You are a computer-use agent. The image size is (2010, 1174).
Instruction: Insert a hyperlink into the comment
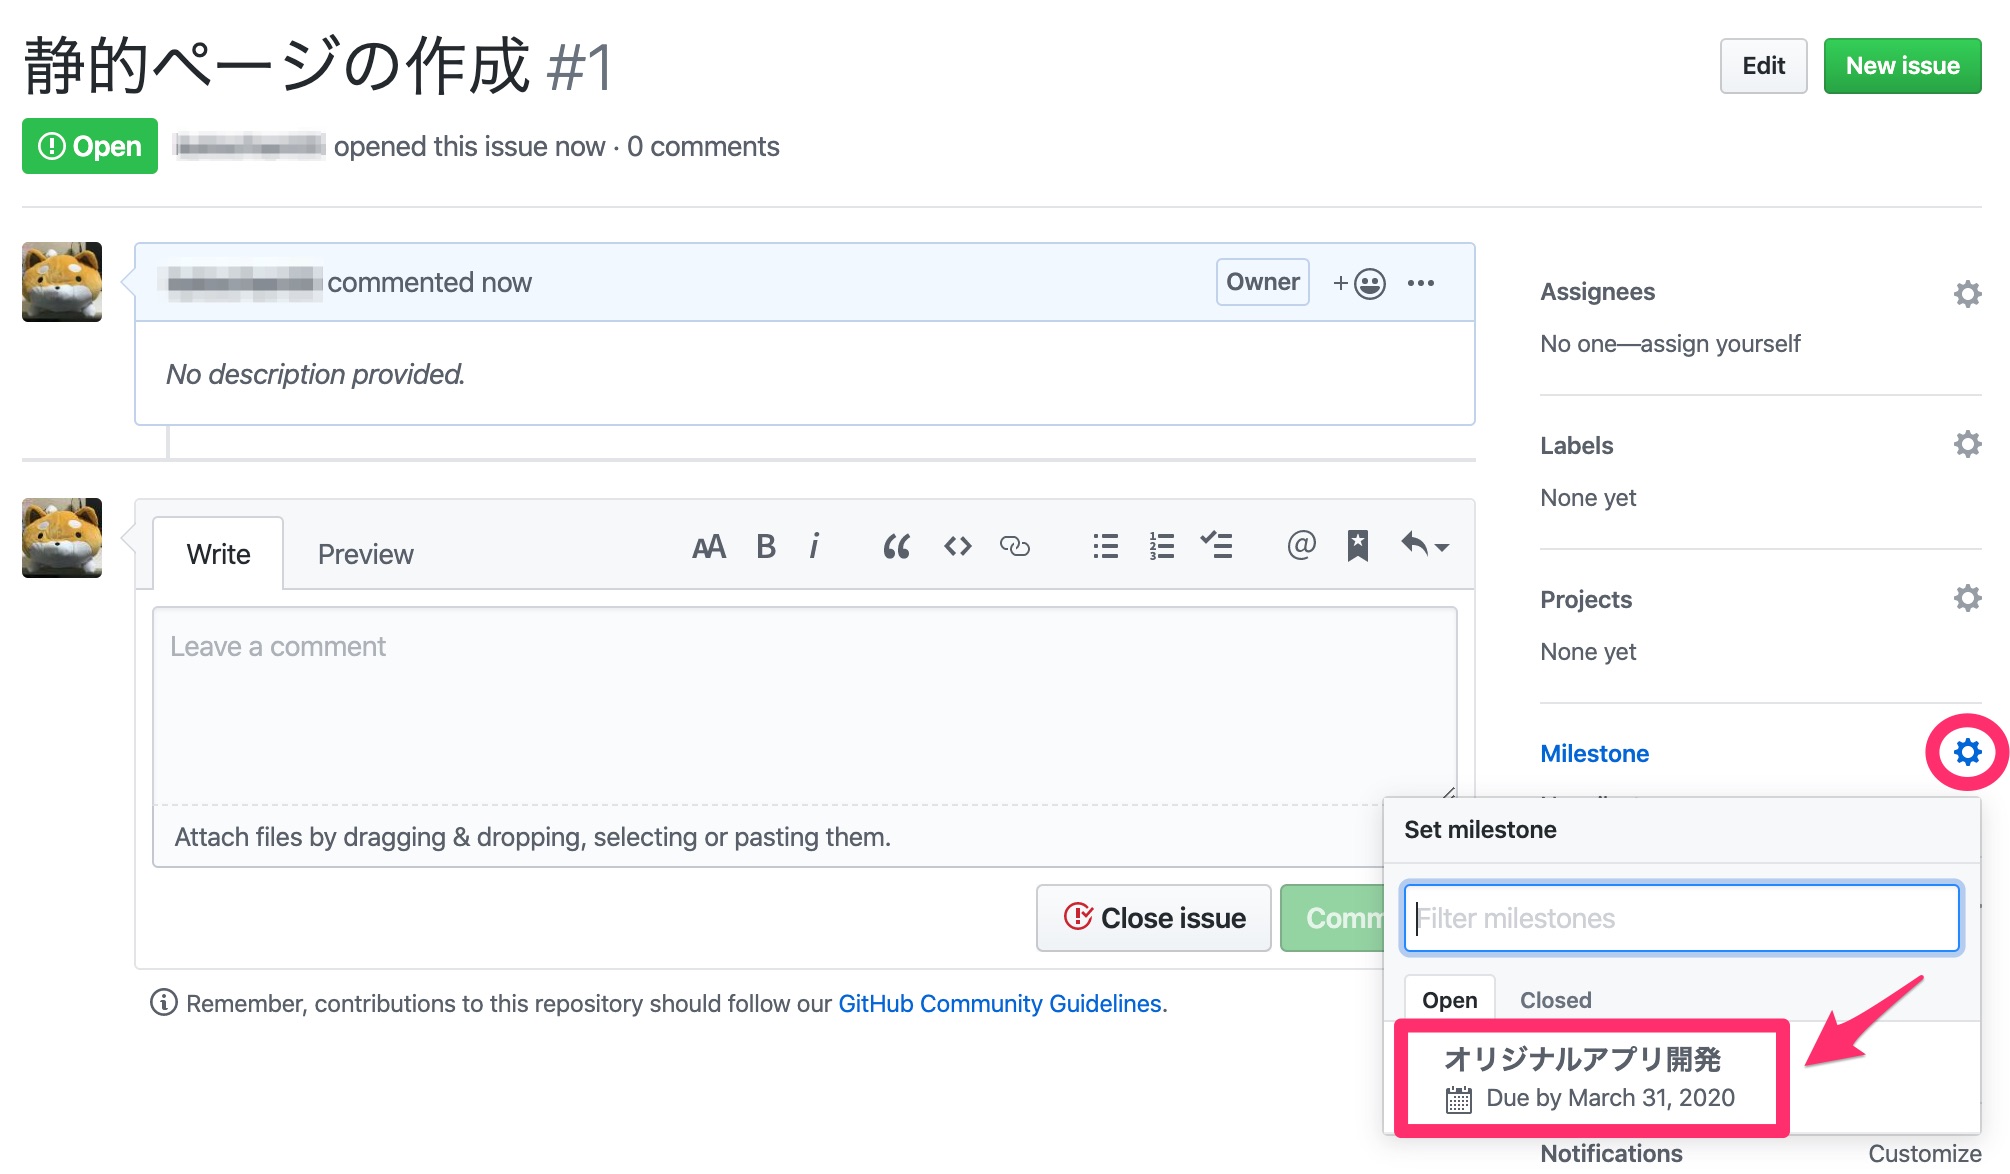pyautogui.click(x=1016, y=546)
